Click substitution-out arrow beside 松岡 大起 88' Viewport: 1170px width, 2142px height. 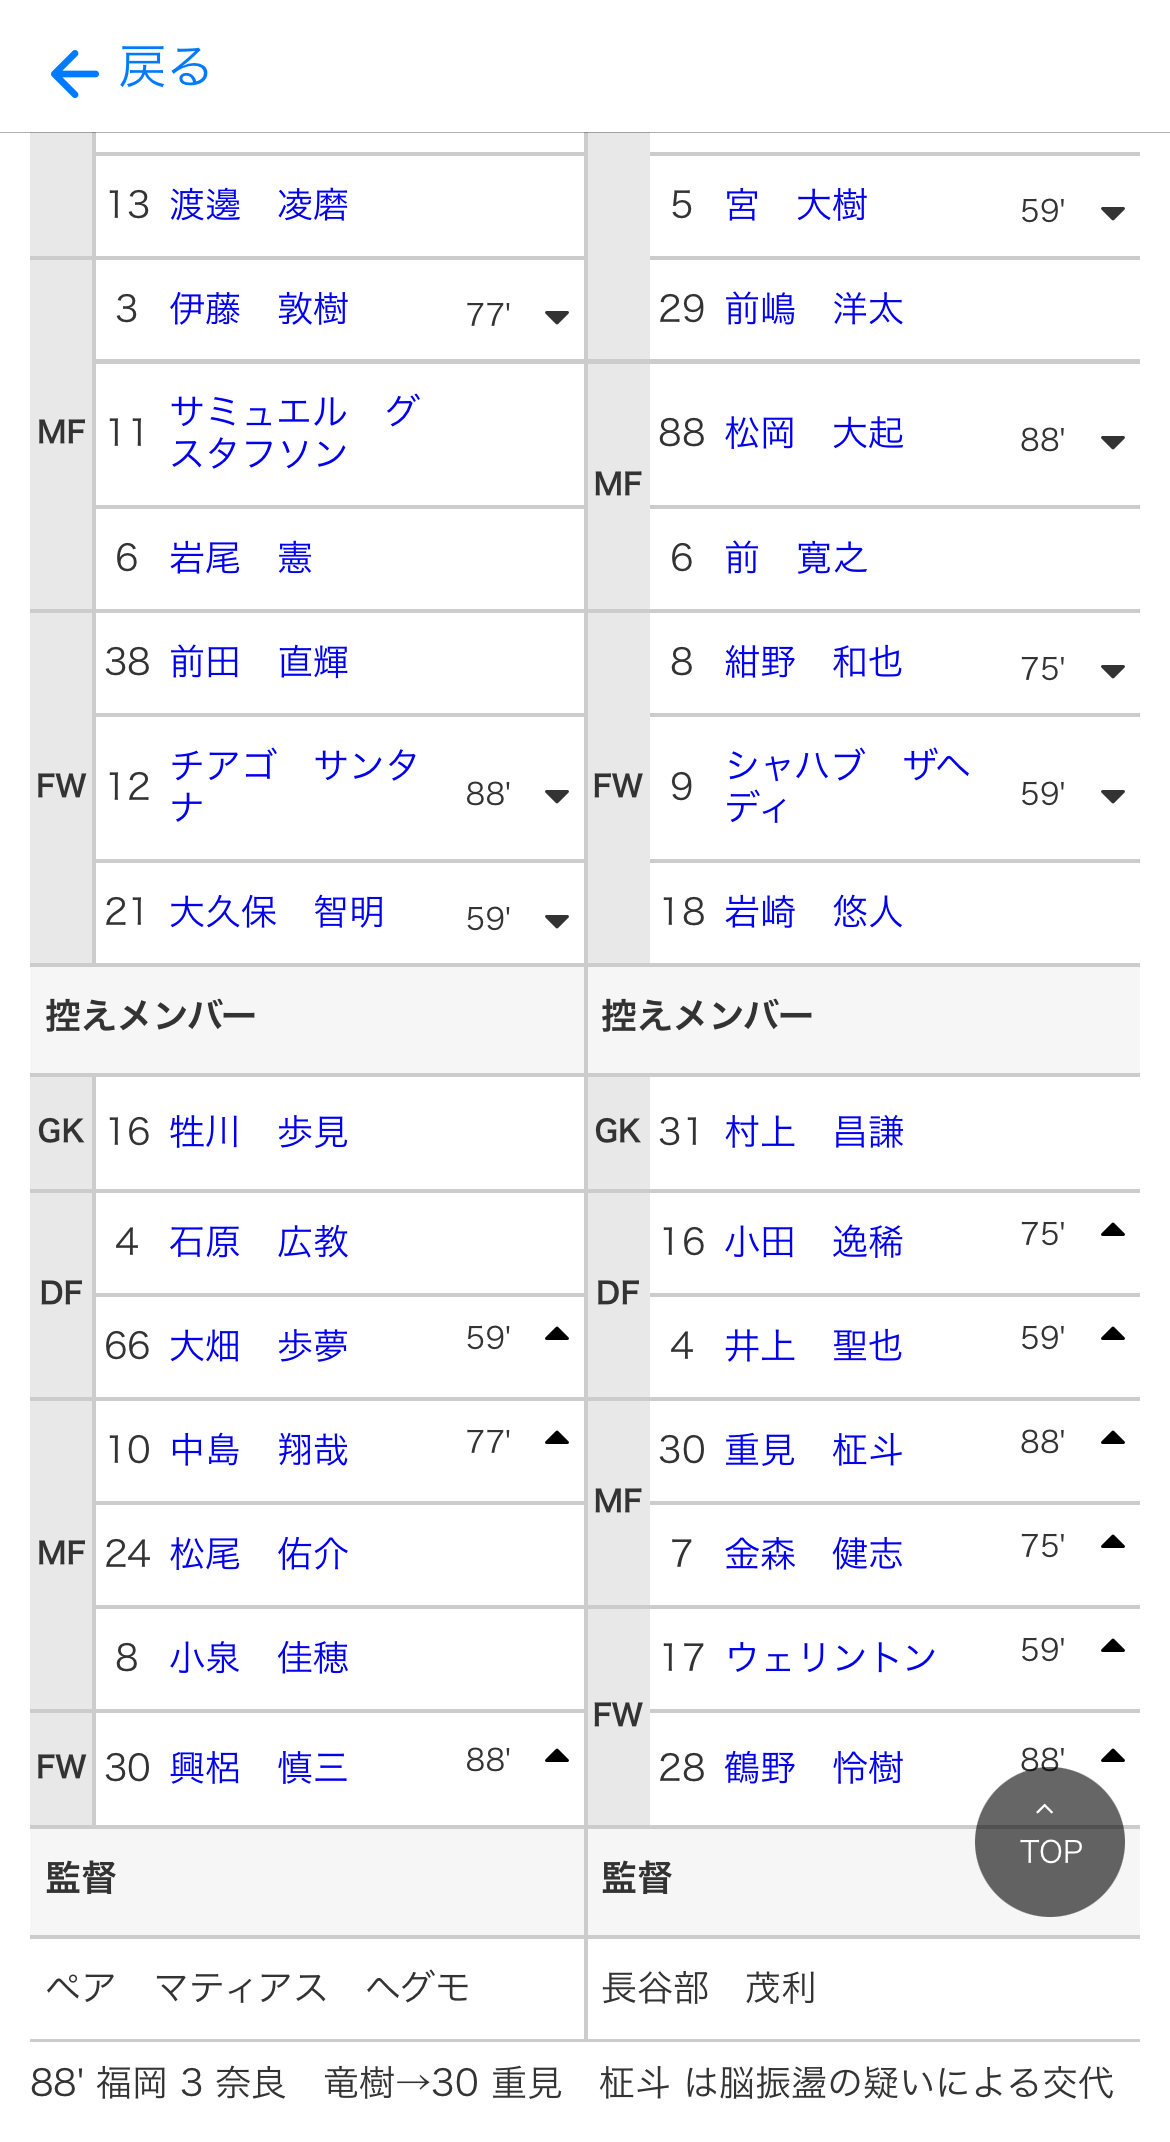(x=1113, y=442)
